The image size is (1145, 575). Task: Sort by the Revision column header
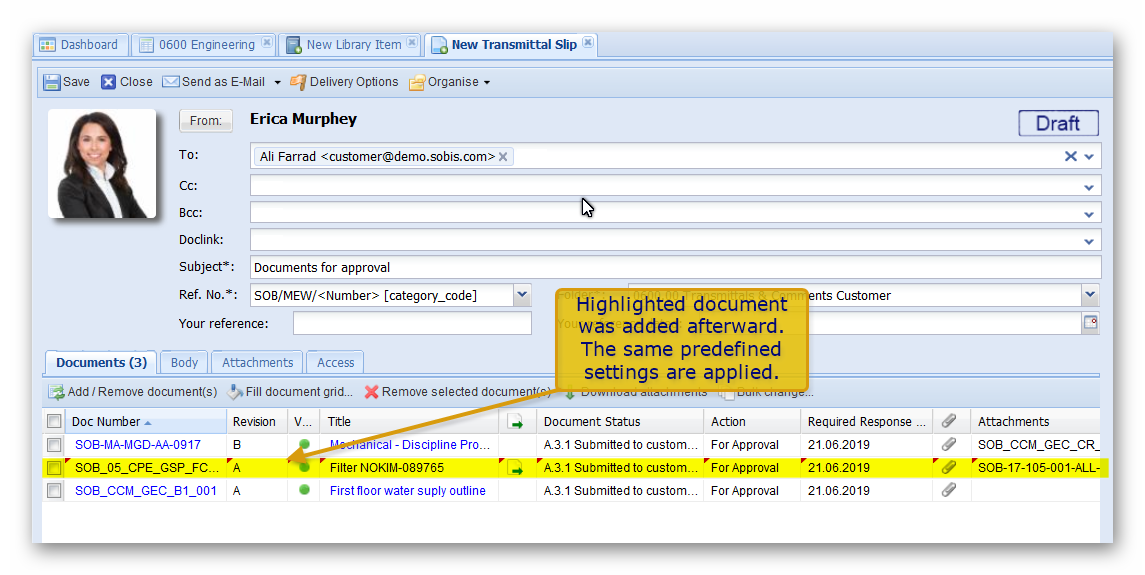[257, 422]
